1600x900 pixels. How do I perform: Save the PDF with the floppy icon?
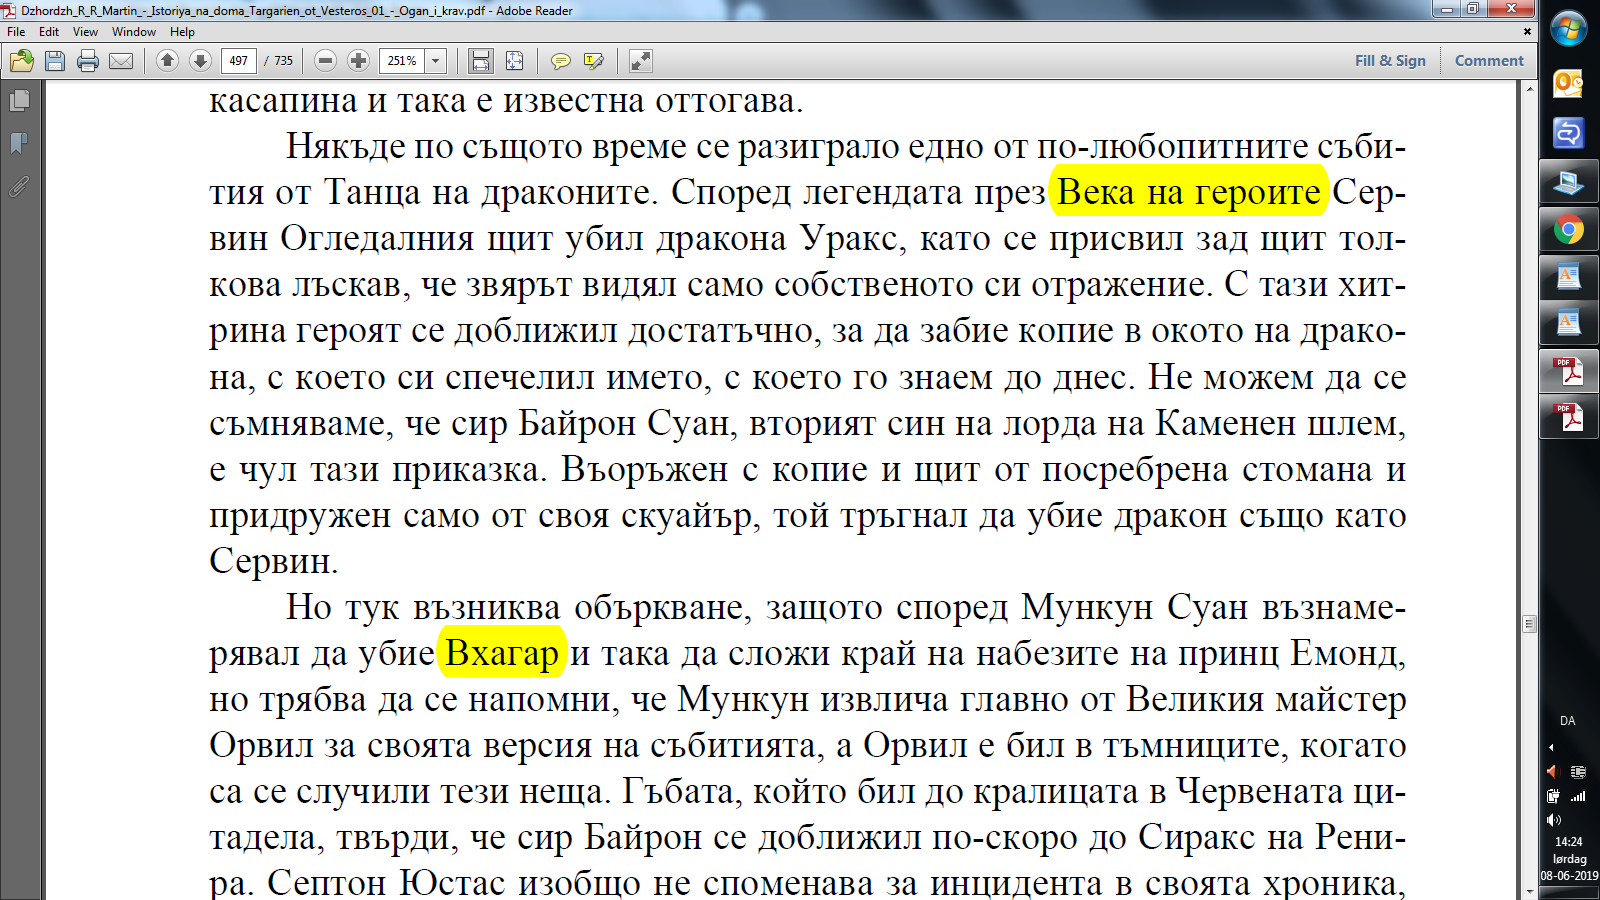pos(55,61)
